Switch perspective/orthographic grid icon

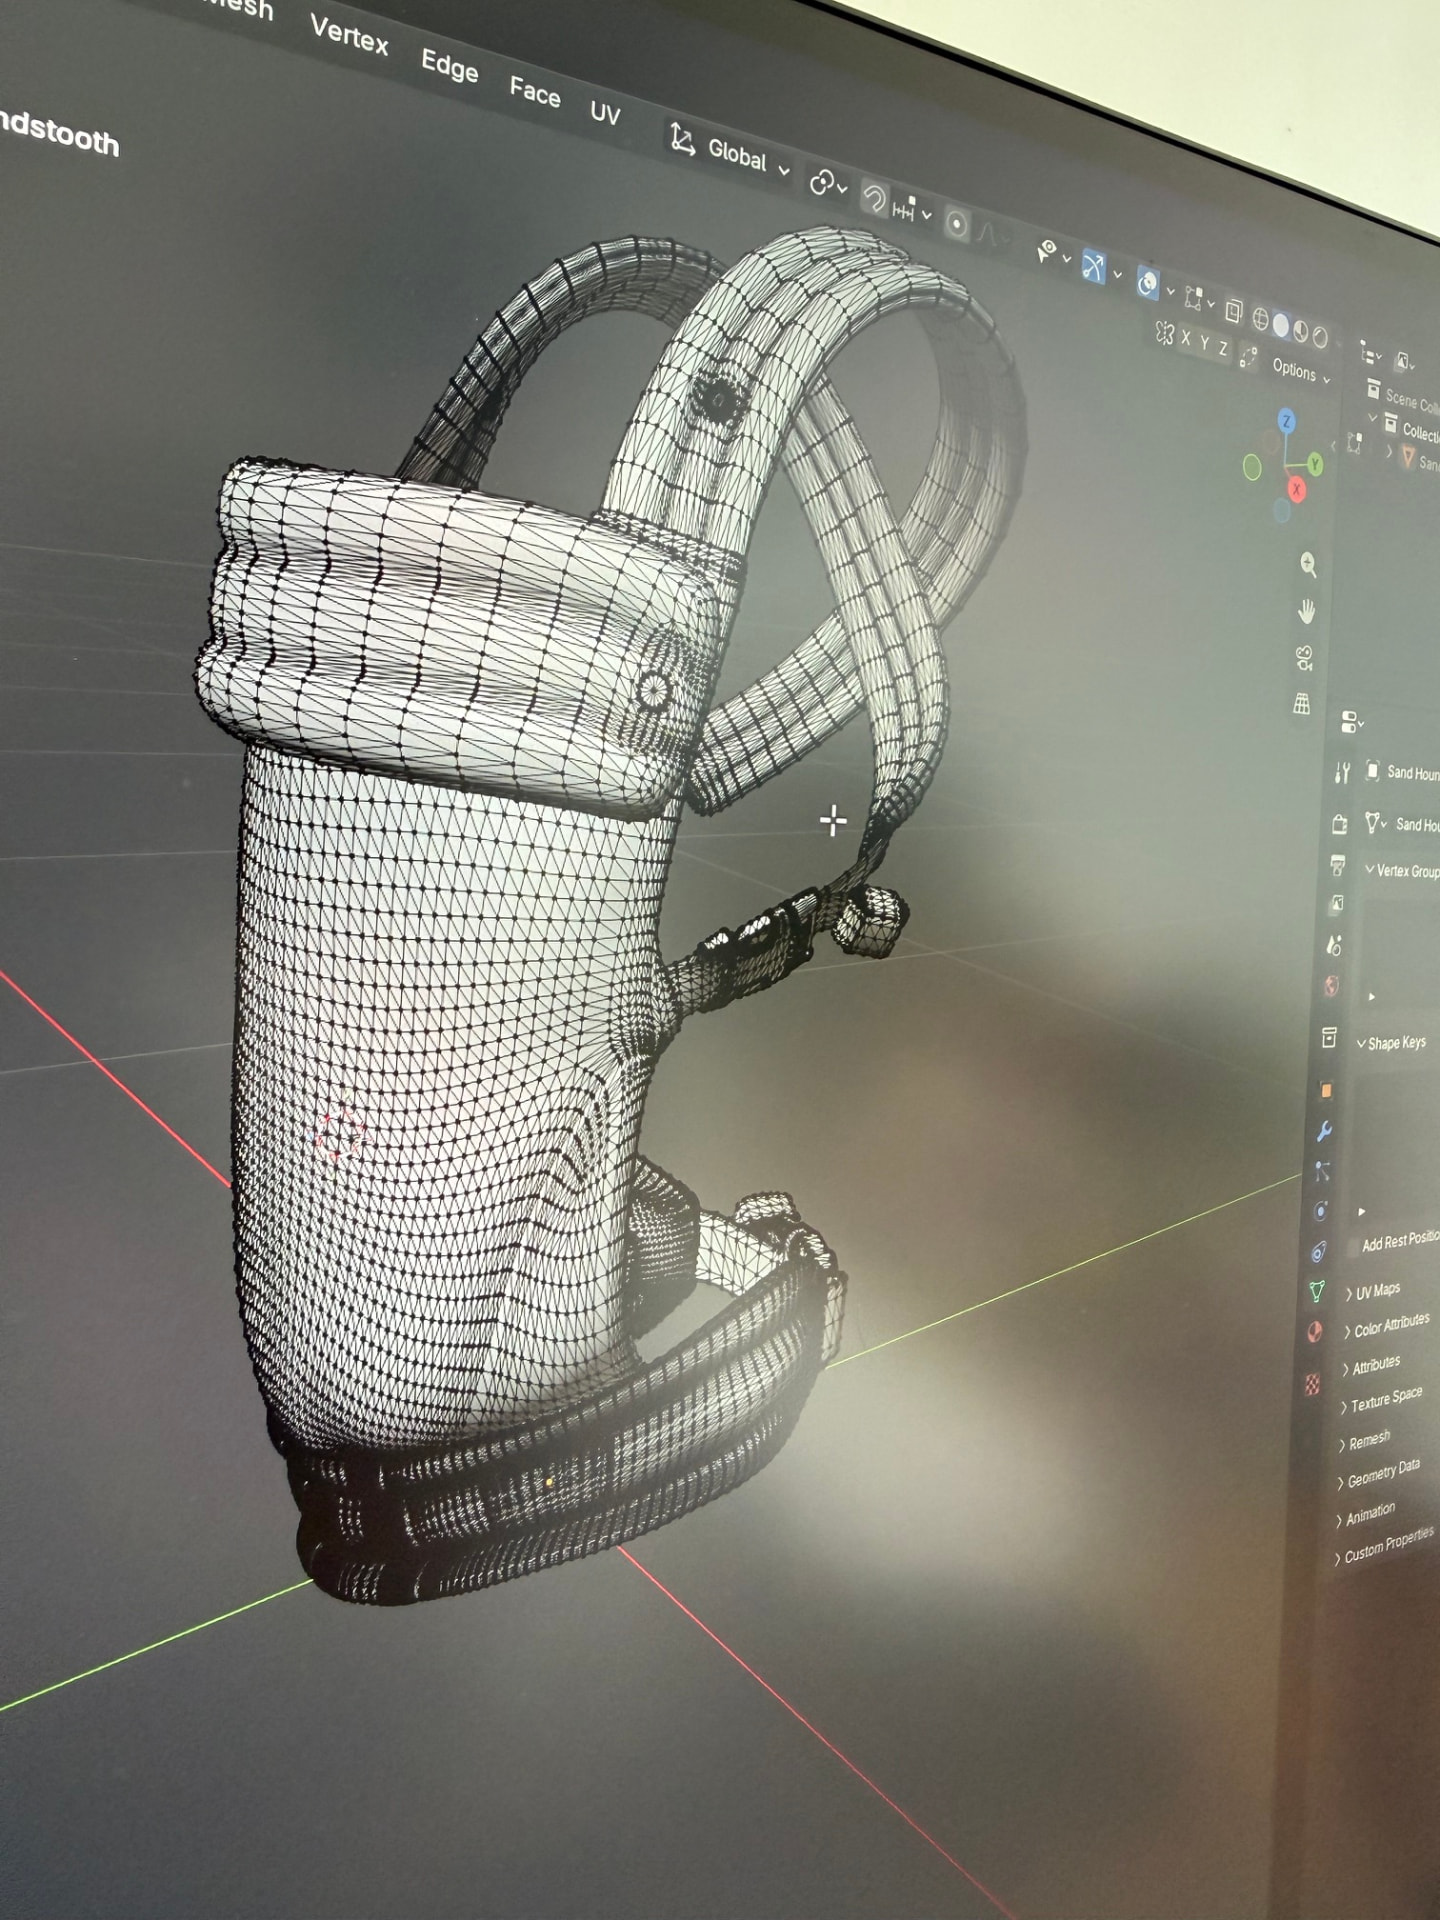tap(1301, 704)
